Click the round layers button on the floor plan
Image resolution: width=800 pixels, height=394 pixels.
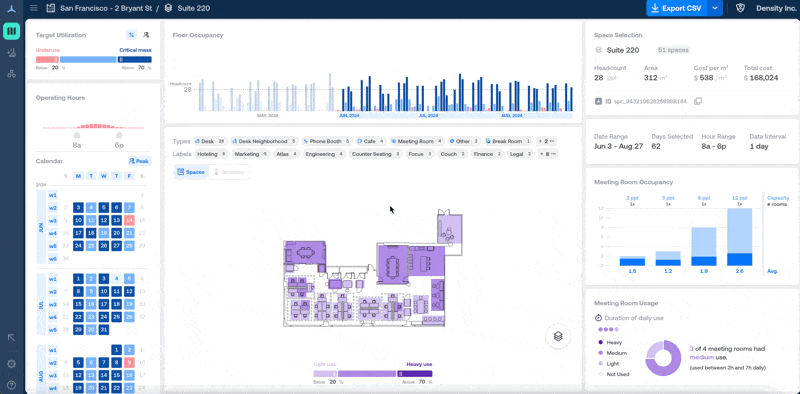click(x=558, y=336)
